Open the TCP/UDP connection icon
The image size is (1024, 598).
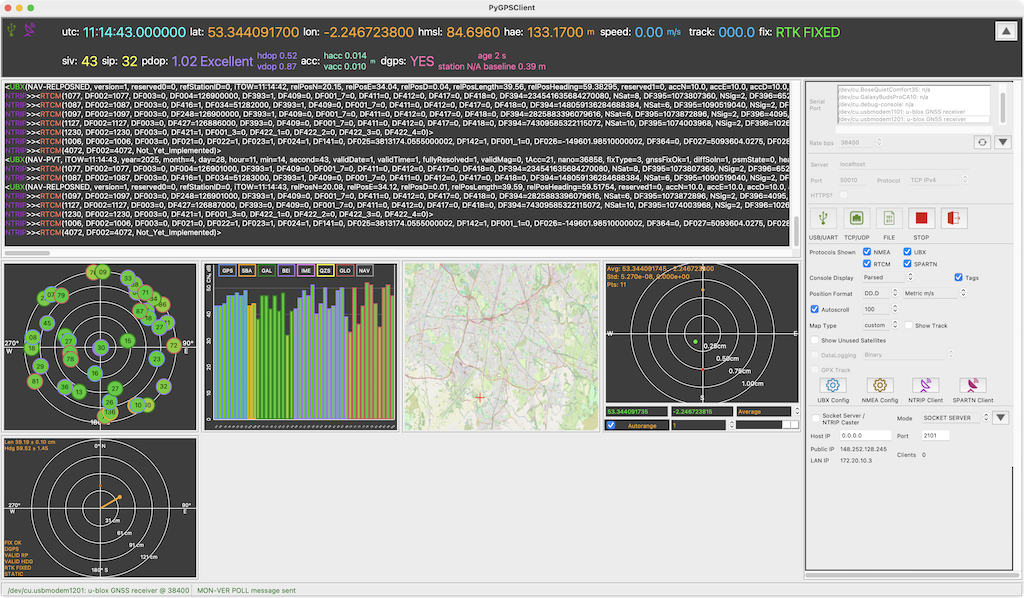pyautogui.click(x=856, y=218)
